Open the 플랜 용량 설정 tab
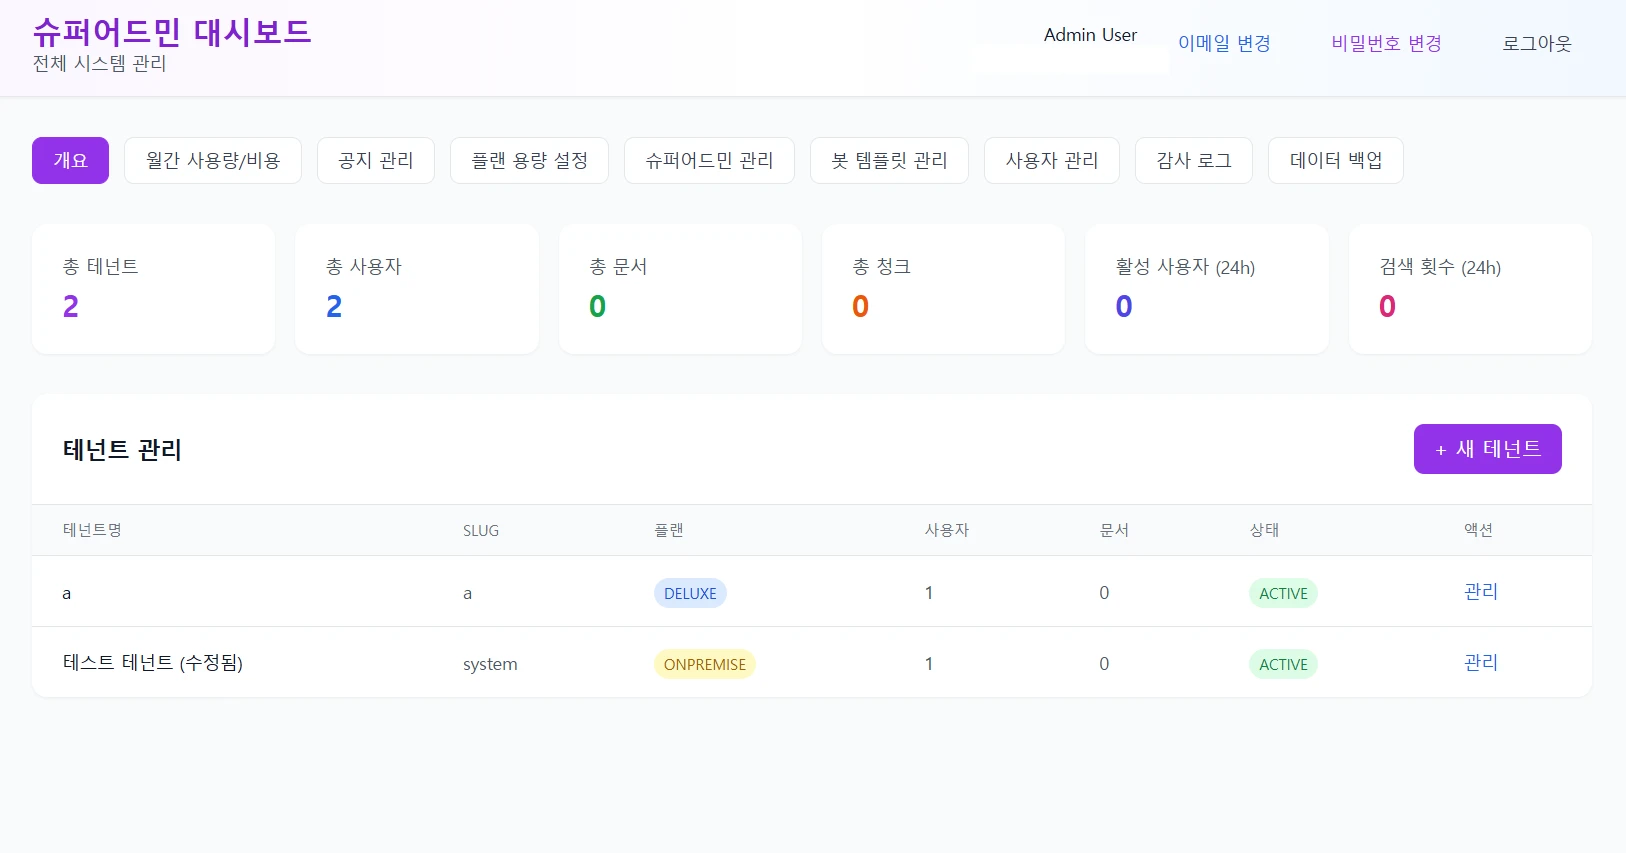Viewport: 1626px width, 853px height. click(529, 160)
